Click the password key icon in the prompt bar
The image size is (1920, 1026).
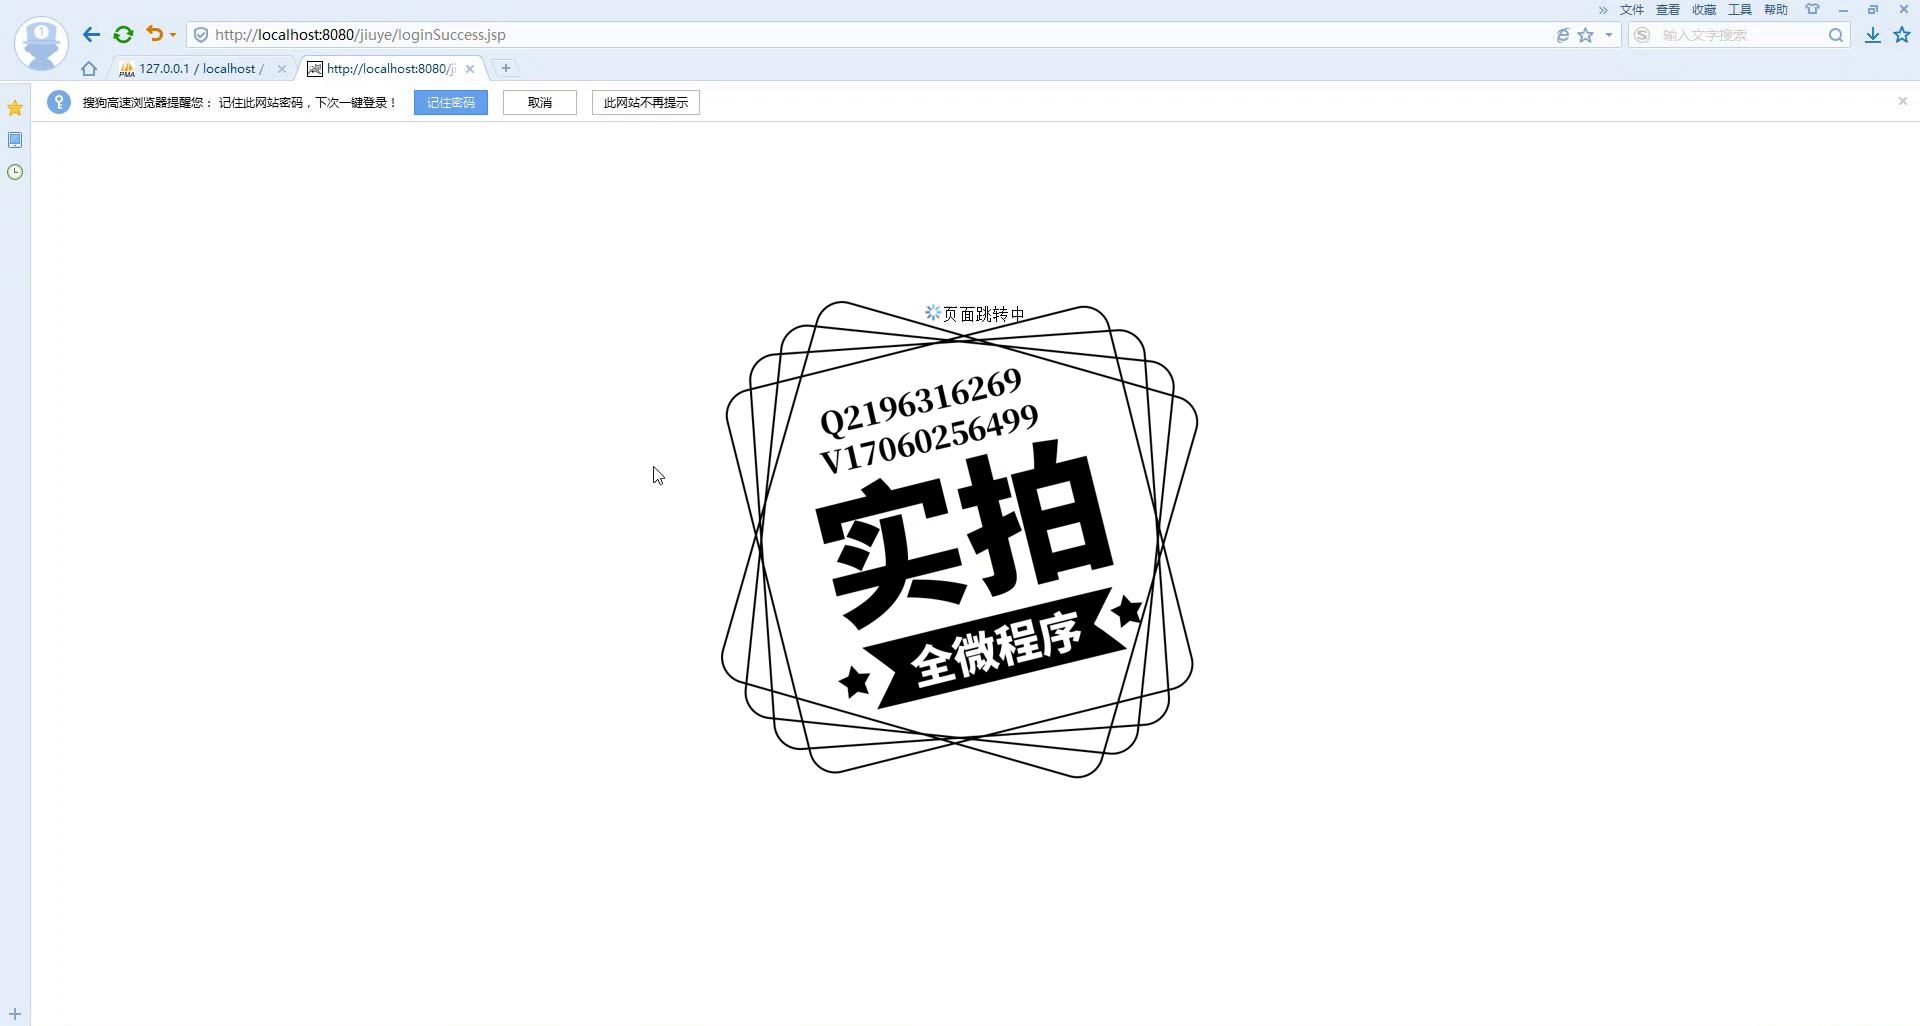(x=59, y=102)
